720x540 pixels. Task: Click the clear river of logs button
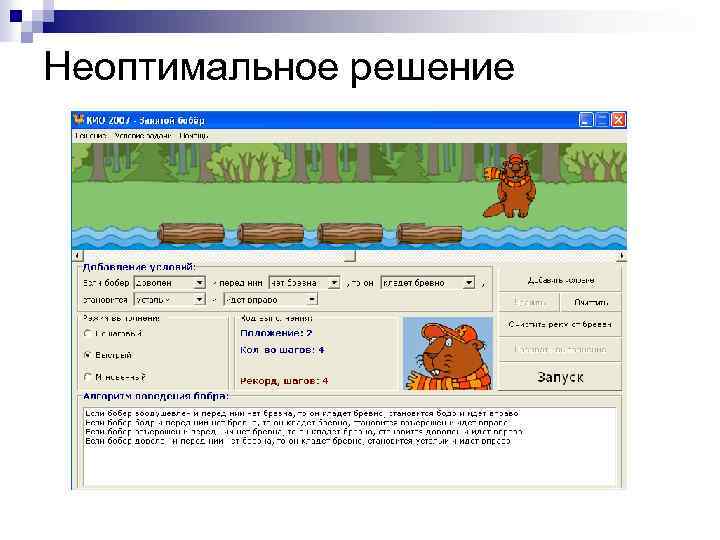[560, 324]
